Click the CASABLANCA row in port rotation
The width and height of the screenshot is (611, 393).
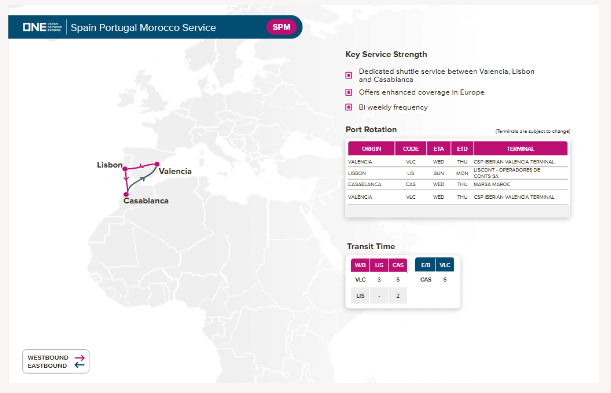click(458, 184)
